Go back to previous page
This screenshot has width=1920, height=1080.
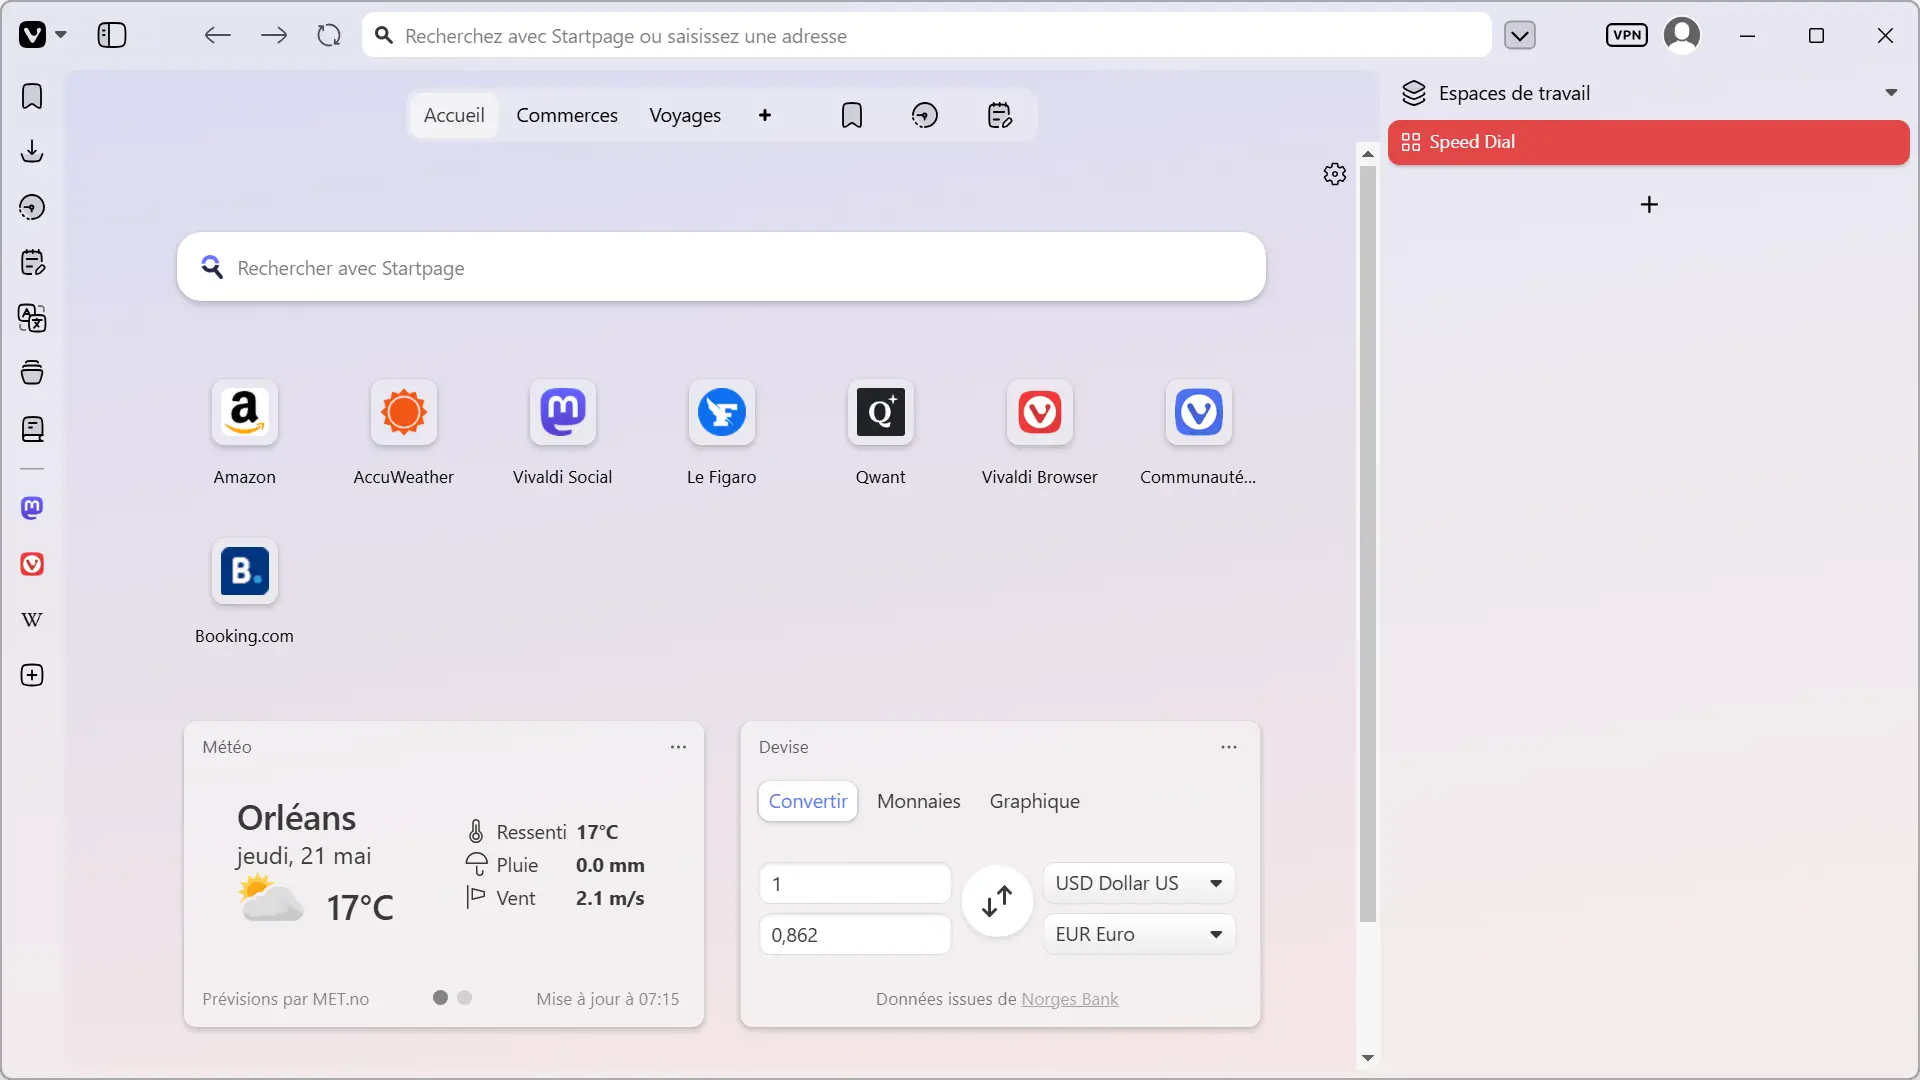[217, 35]
